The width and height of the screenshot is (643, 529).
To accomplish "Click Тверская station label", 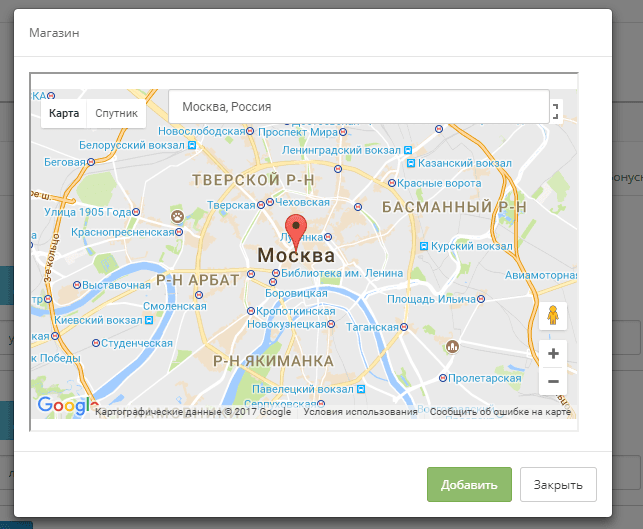I will 231,205.
